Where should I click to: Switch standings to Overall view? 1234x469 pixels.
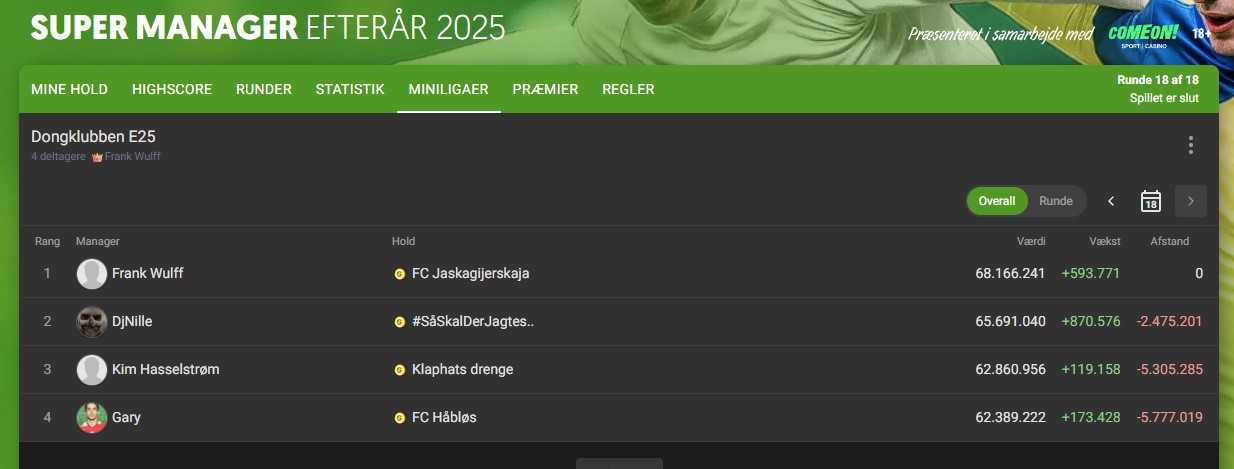point(997,201)
